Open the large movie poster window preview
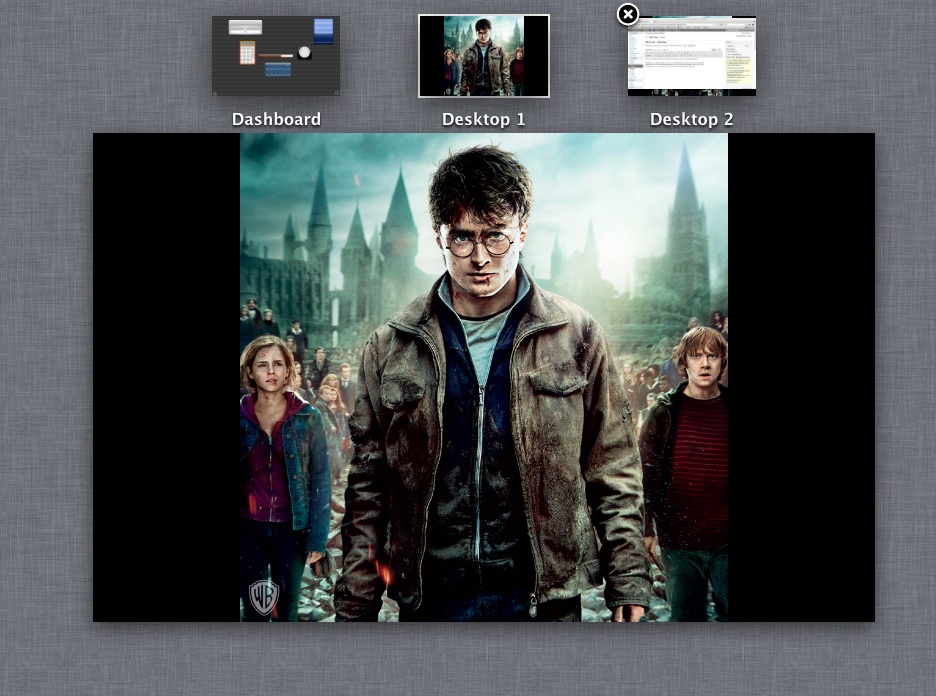This screenshot has height=696, width=936. (484, 377)
